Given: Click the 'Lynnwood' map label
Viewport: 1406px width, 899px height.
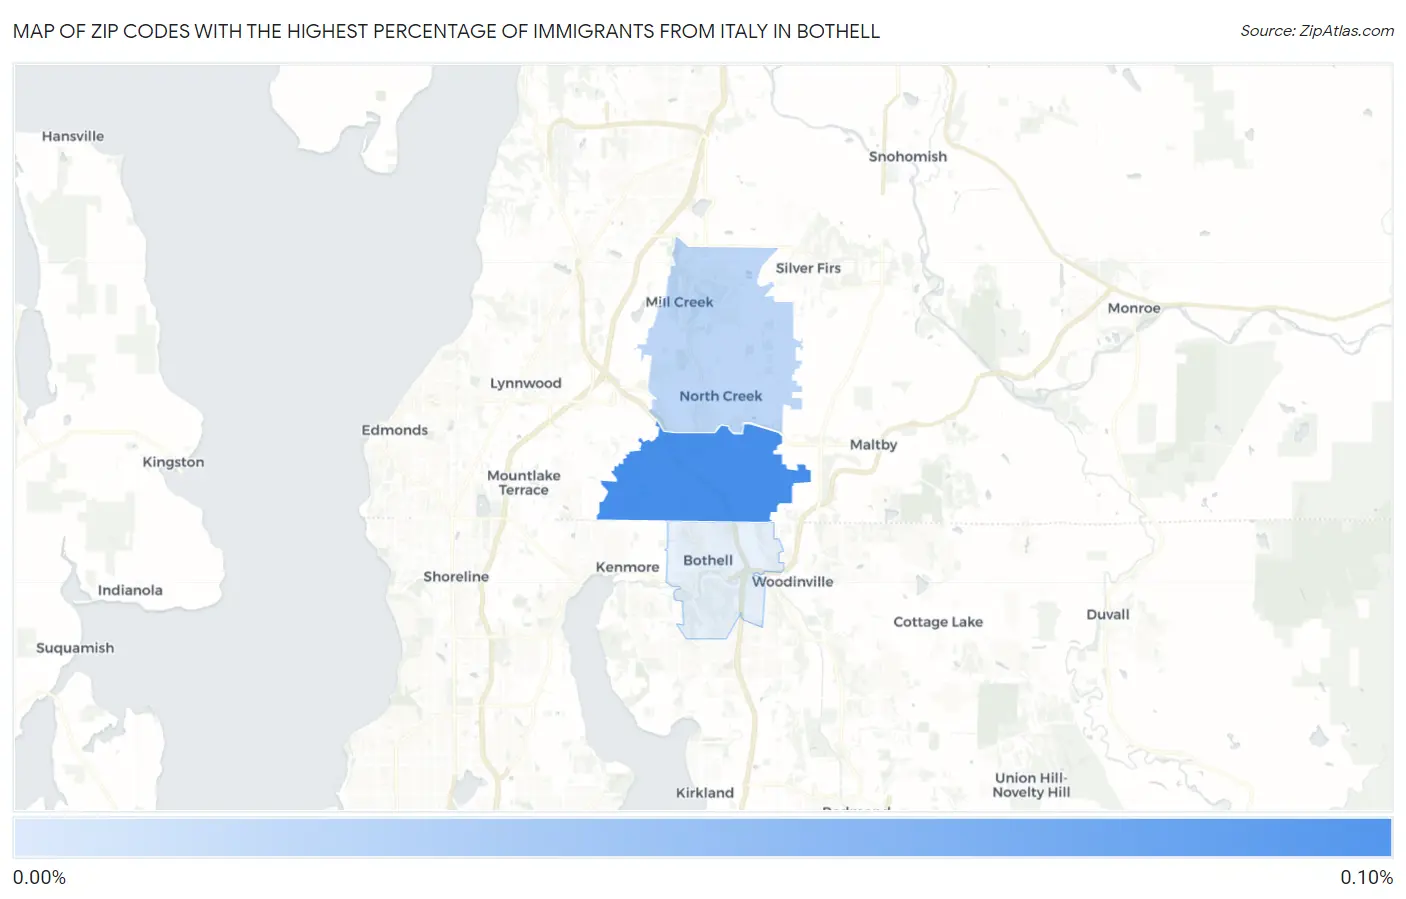Looking at the screenshot, I should point(526,383).
